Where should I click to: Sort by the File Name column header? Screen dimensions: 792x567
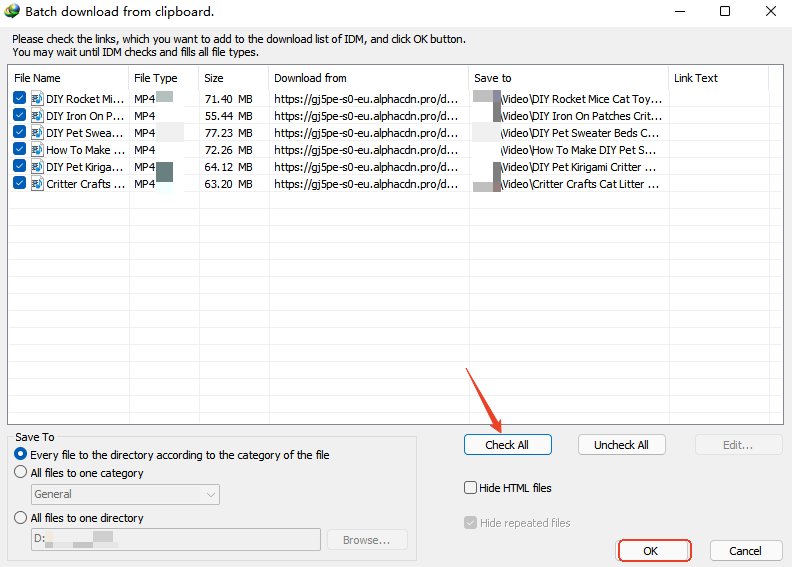[68, 78]
